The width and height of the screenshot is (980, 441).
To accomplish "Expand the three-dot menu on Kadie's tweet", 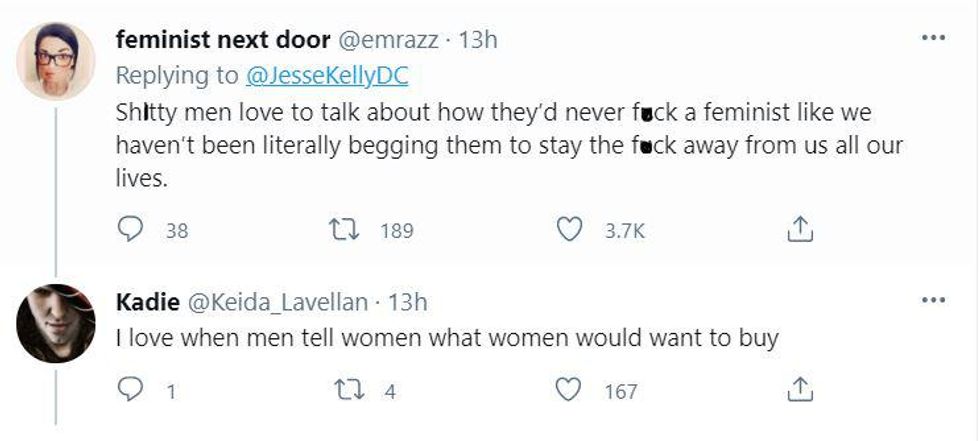I will point(932,300).
